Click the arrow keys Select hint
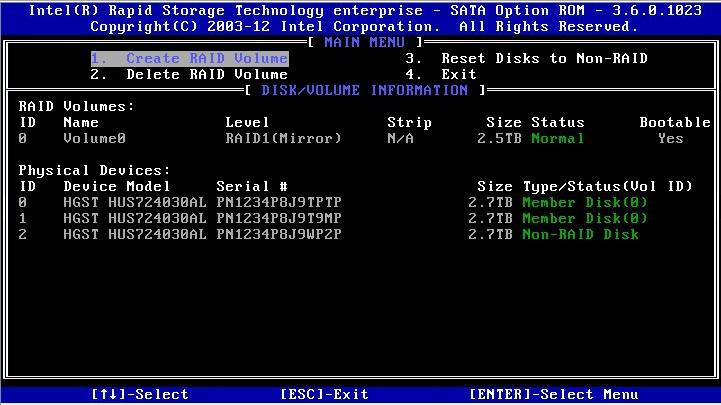The width and height of the screenshot is (721, 405). 140,394
